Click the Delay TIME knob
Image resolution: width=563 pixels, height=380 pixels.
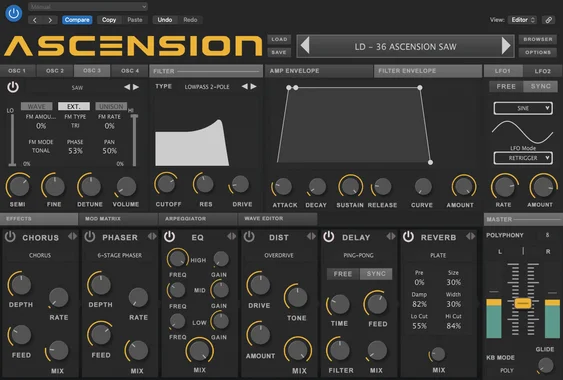339,305
